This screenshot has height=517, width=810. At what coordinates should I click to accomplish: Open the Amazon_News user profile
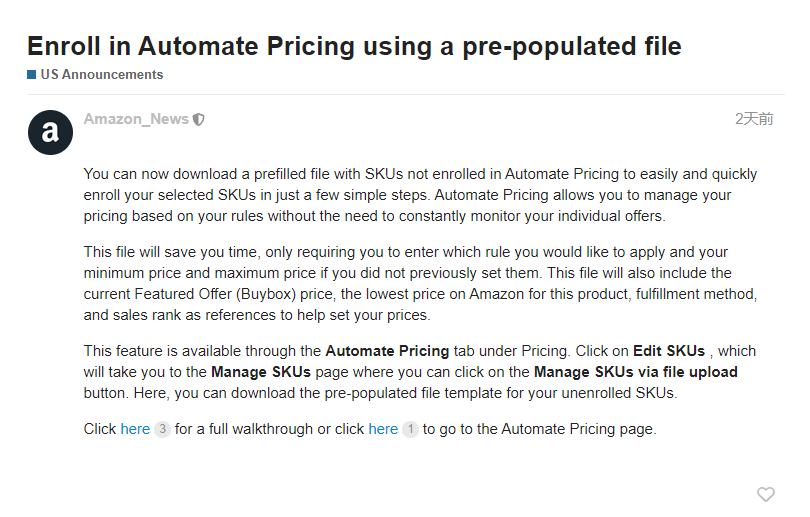point(136,119)
